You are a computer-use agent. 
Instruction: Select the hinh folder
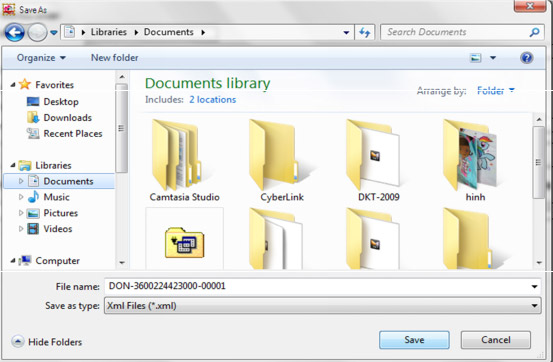(475, 161)
